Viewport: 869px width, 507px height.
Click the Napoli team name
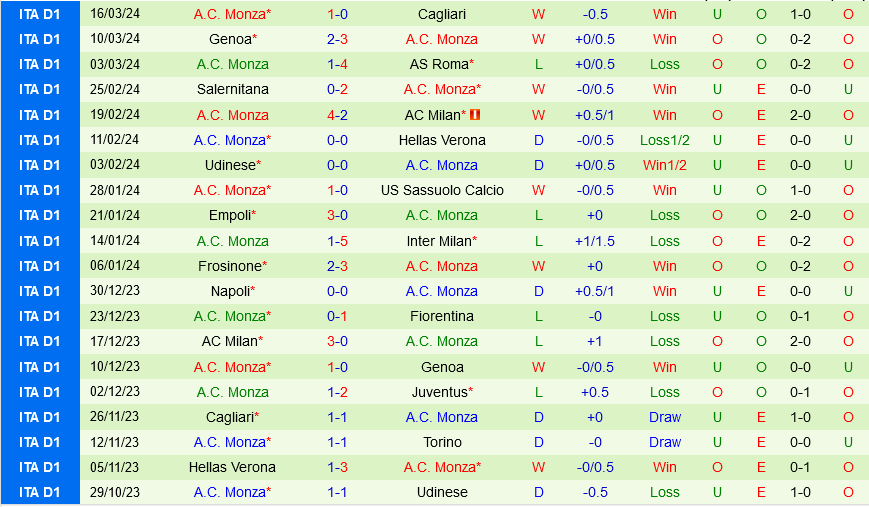point(233,291)
